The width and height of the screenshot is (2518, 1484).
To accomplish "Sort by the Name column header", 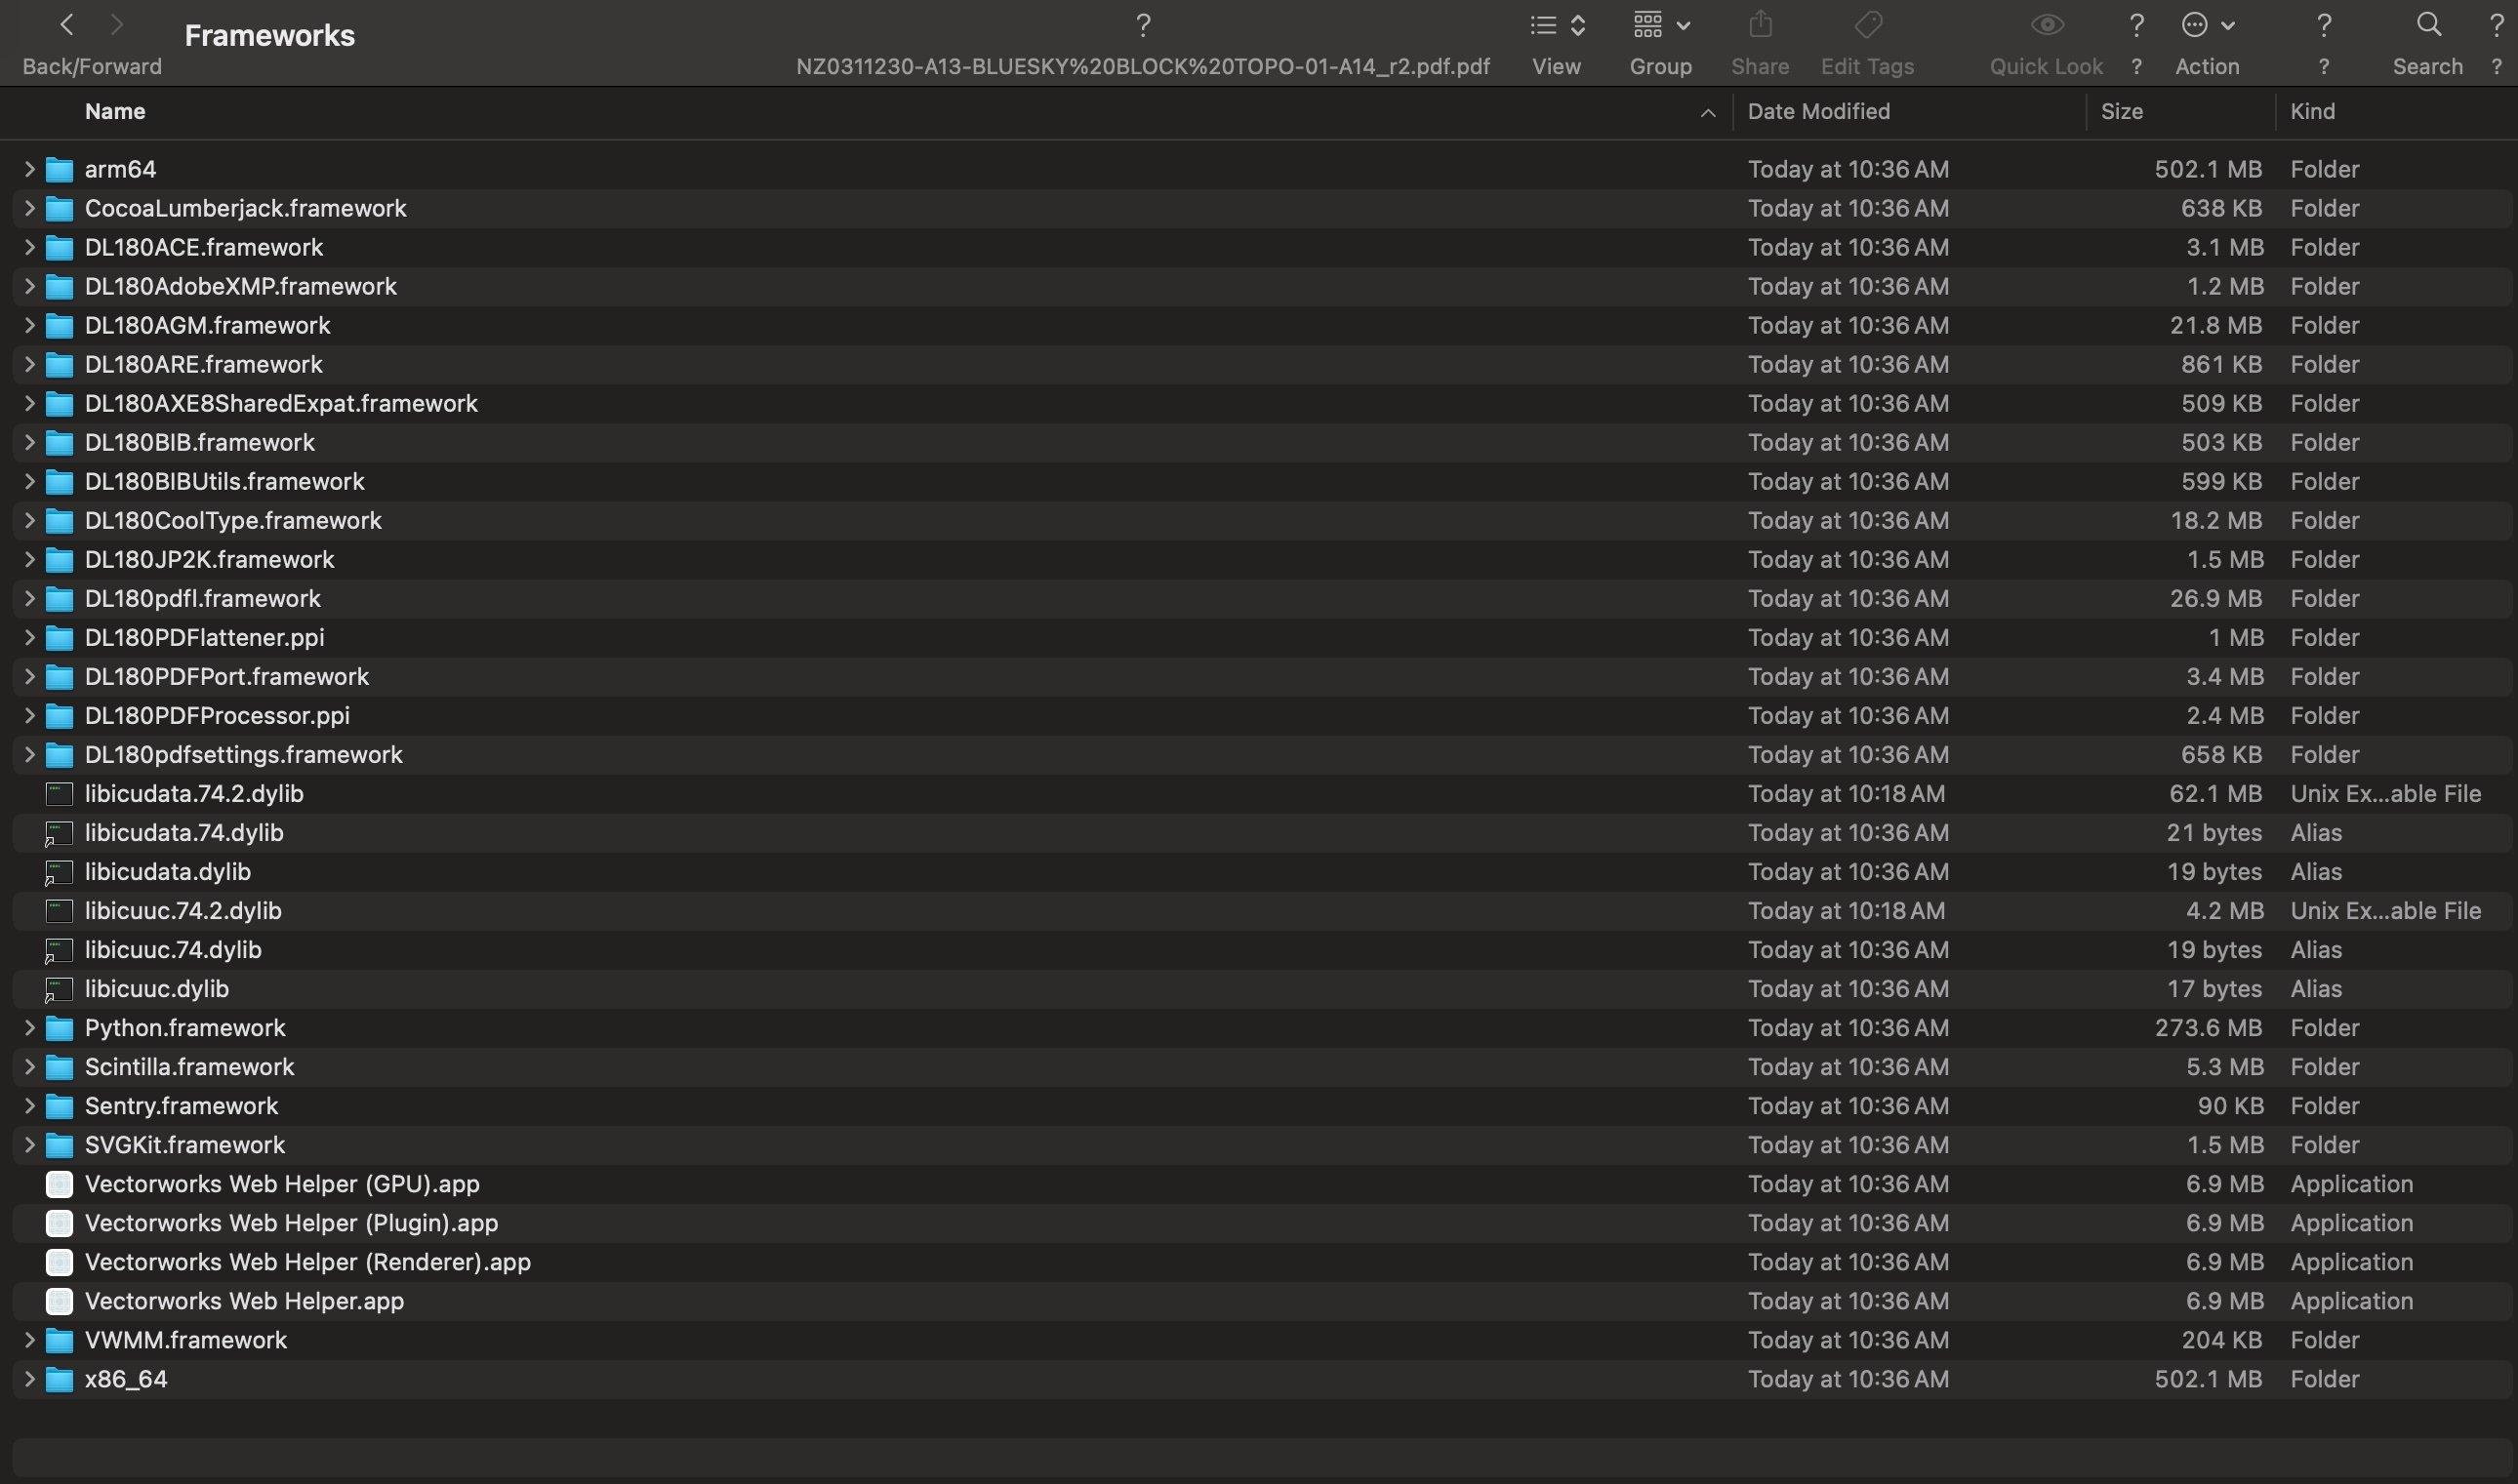I will click(x=115, y=112).
